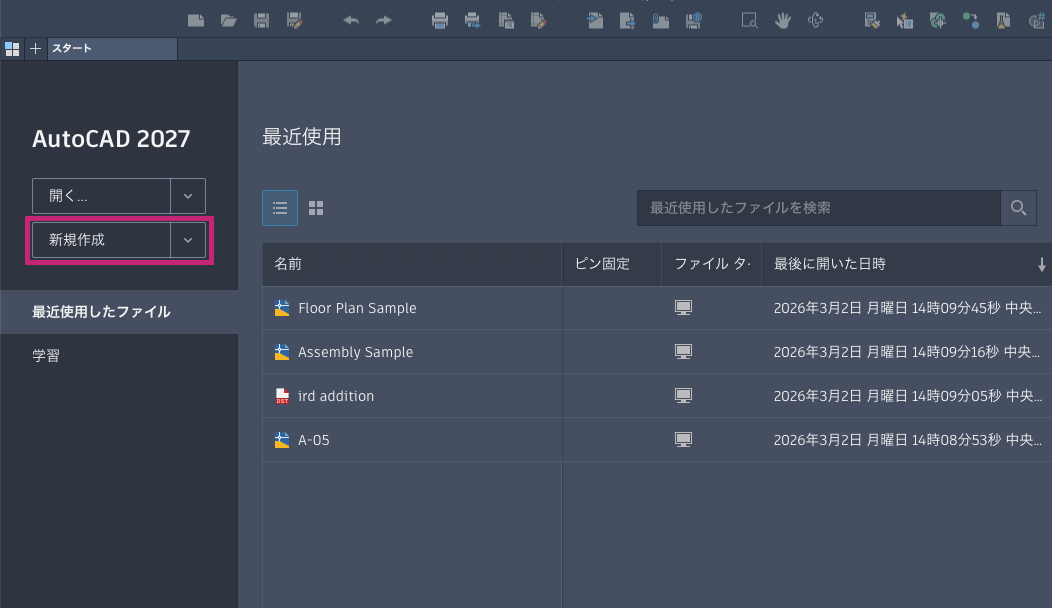Click the green and blue dots icon
Screen dimensions: 1052x608
point(970,21)
